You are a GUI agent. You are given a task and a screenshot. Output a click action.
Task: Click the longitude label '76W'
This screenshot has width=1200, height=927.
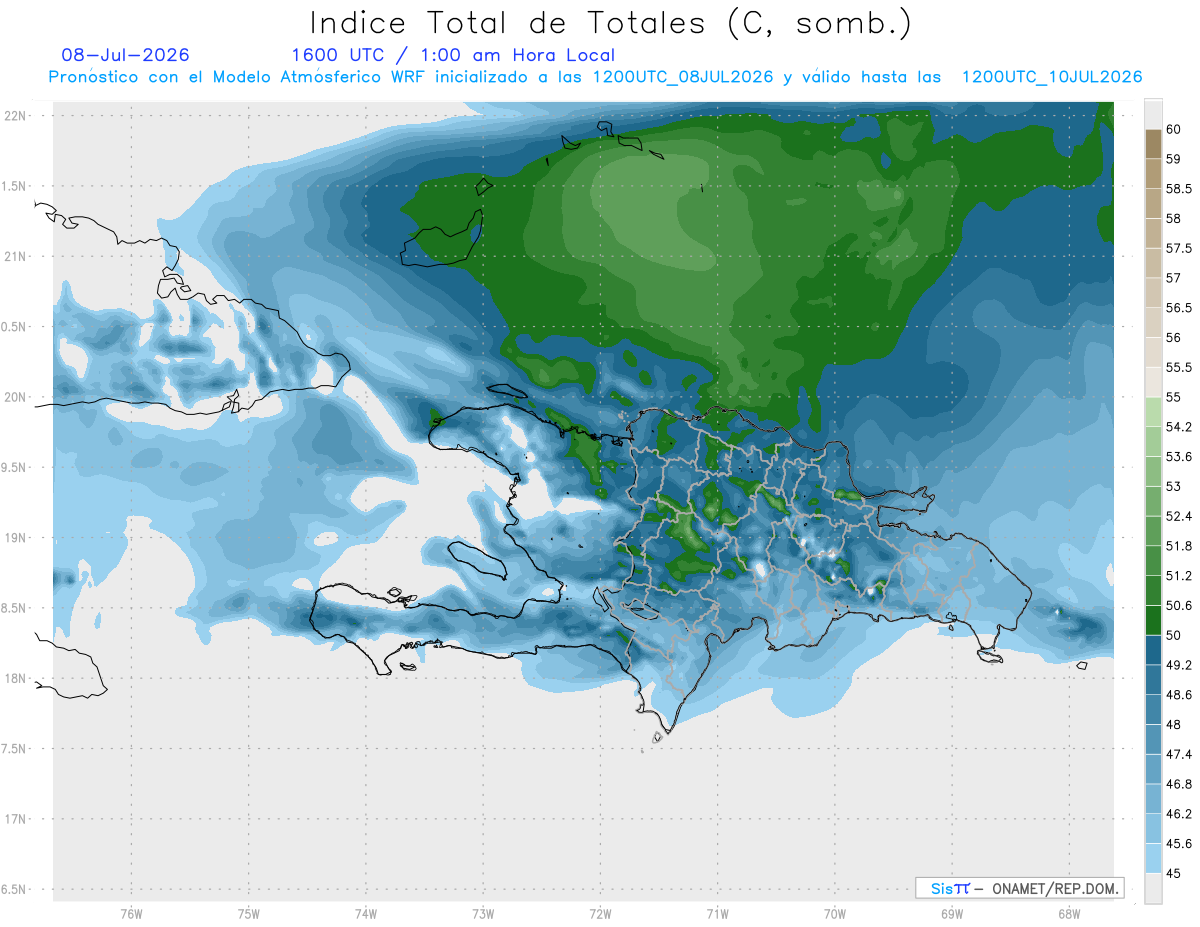pos(131,913)
